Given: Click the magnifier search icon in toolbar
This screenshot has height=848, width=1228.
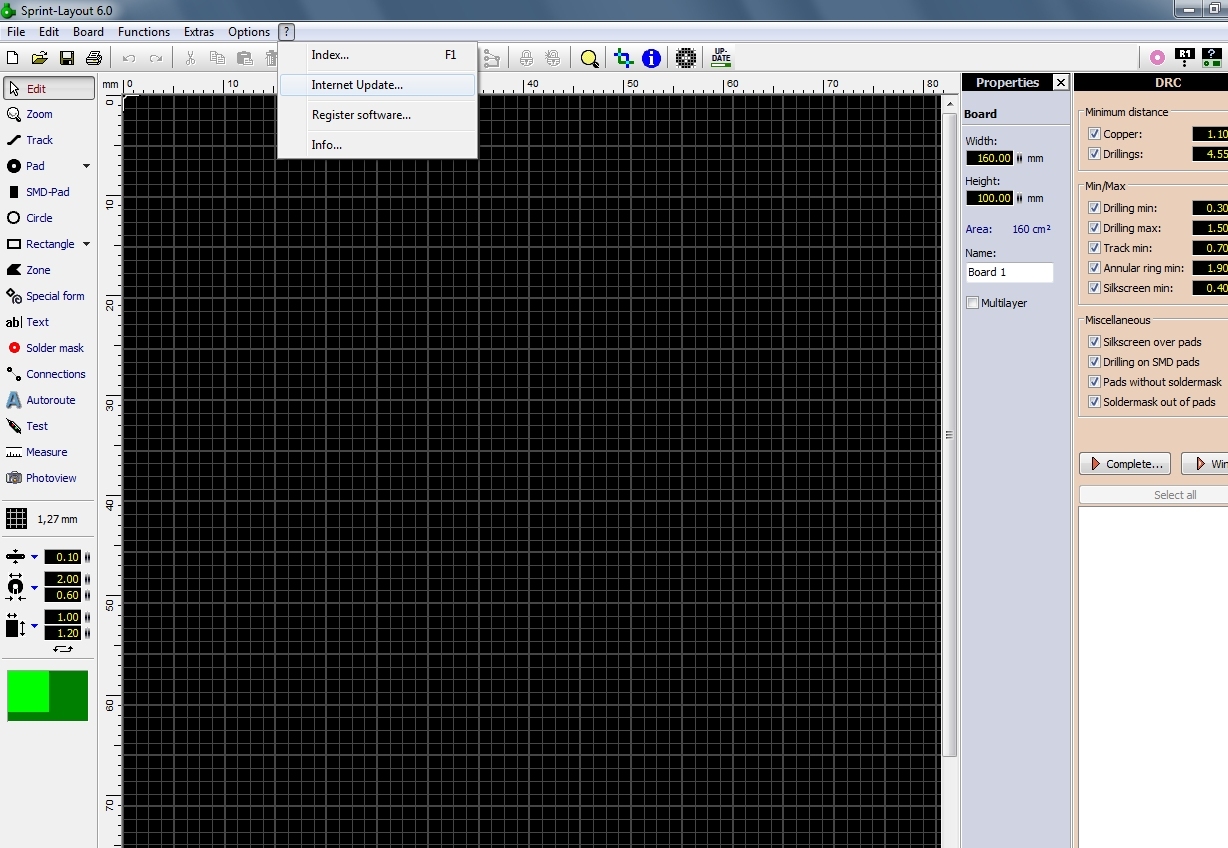Looking at the screenshot, I should pos(590,58).
